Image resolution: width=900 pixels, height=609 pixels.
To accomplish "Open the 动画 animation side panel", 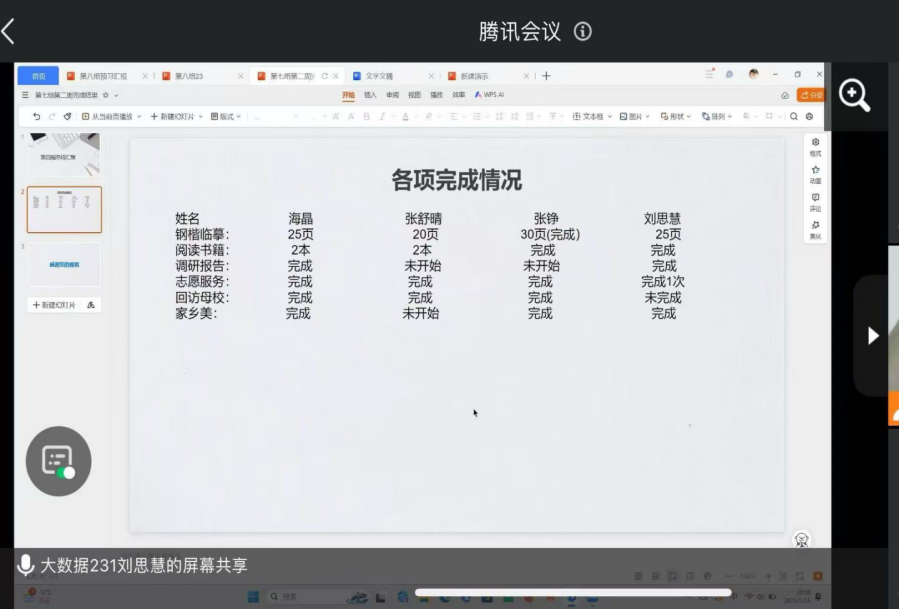I will coord(815,174).
